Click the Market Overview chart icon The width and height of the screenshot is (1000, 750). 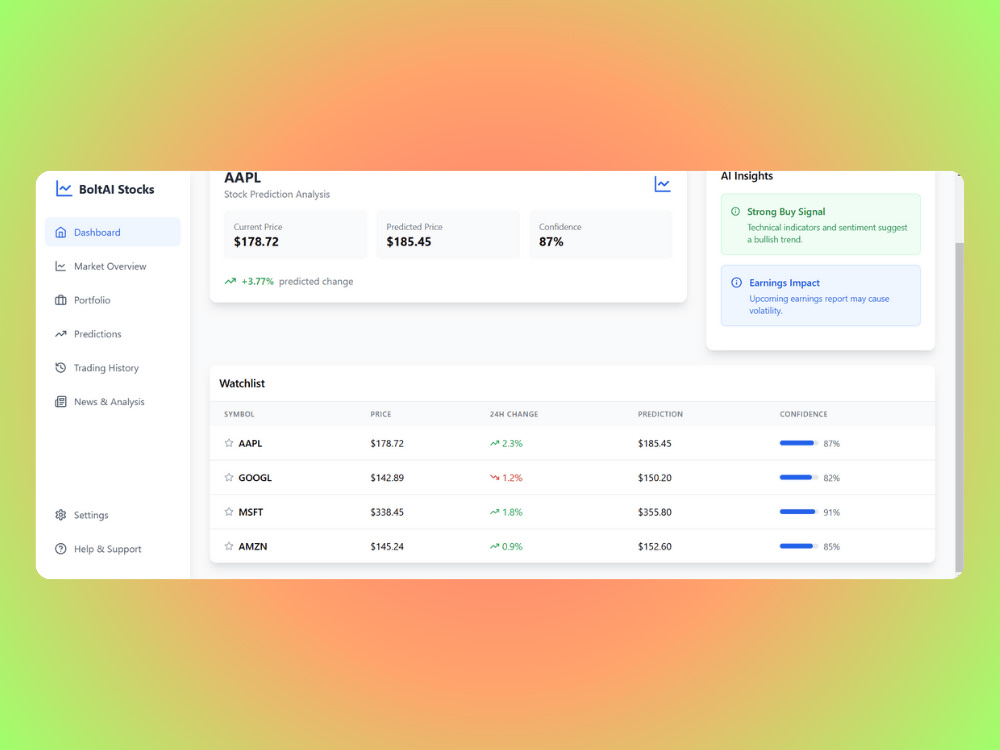click(61, 265)
